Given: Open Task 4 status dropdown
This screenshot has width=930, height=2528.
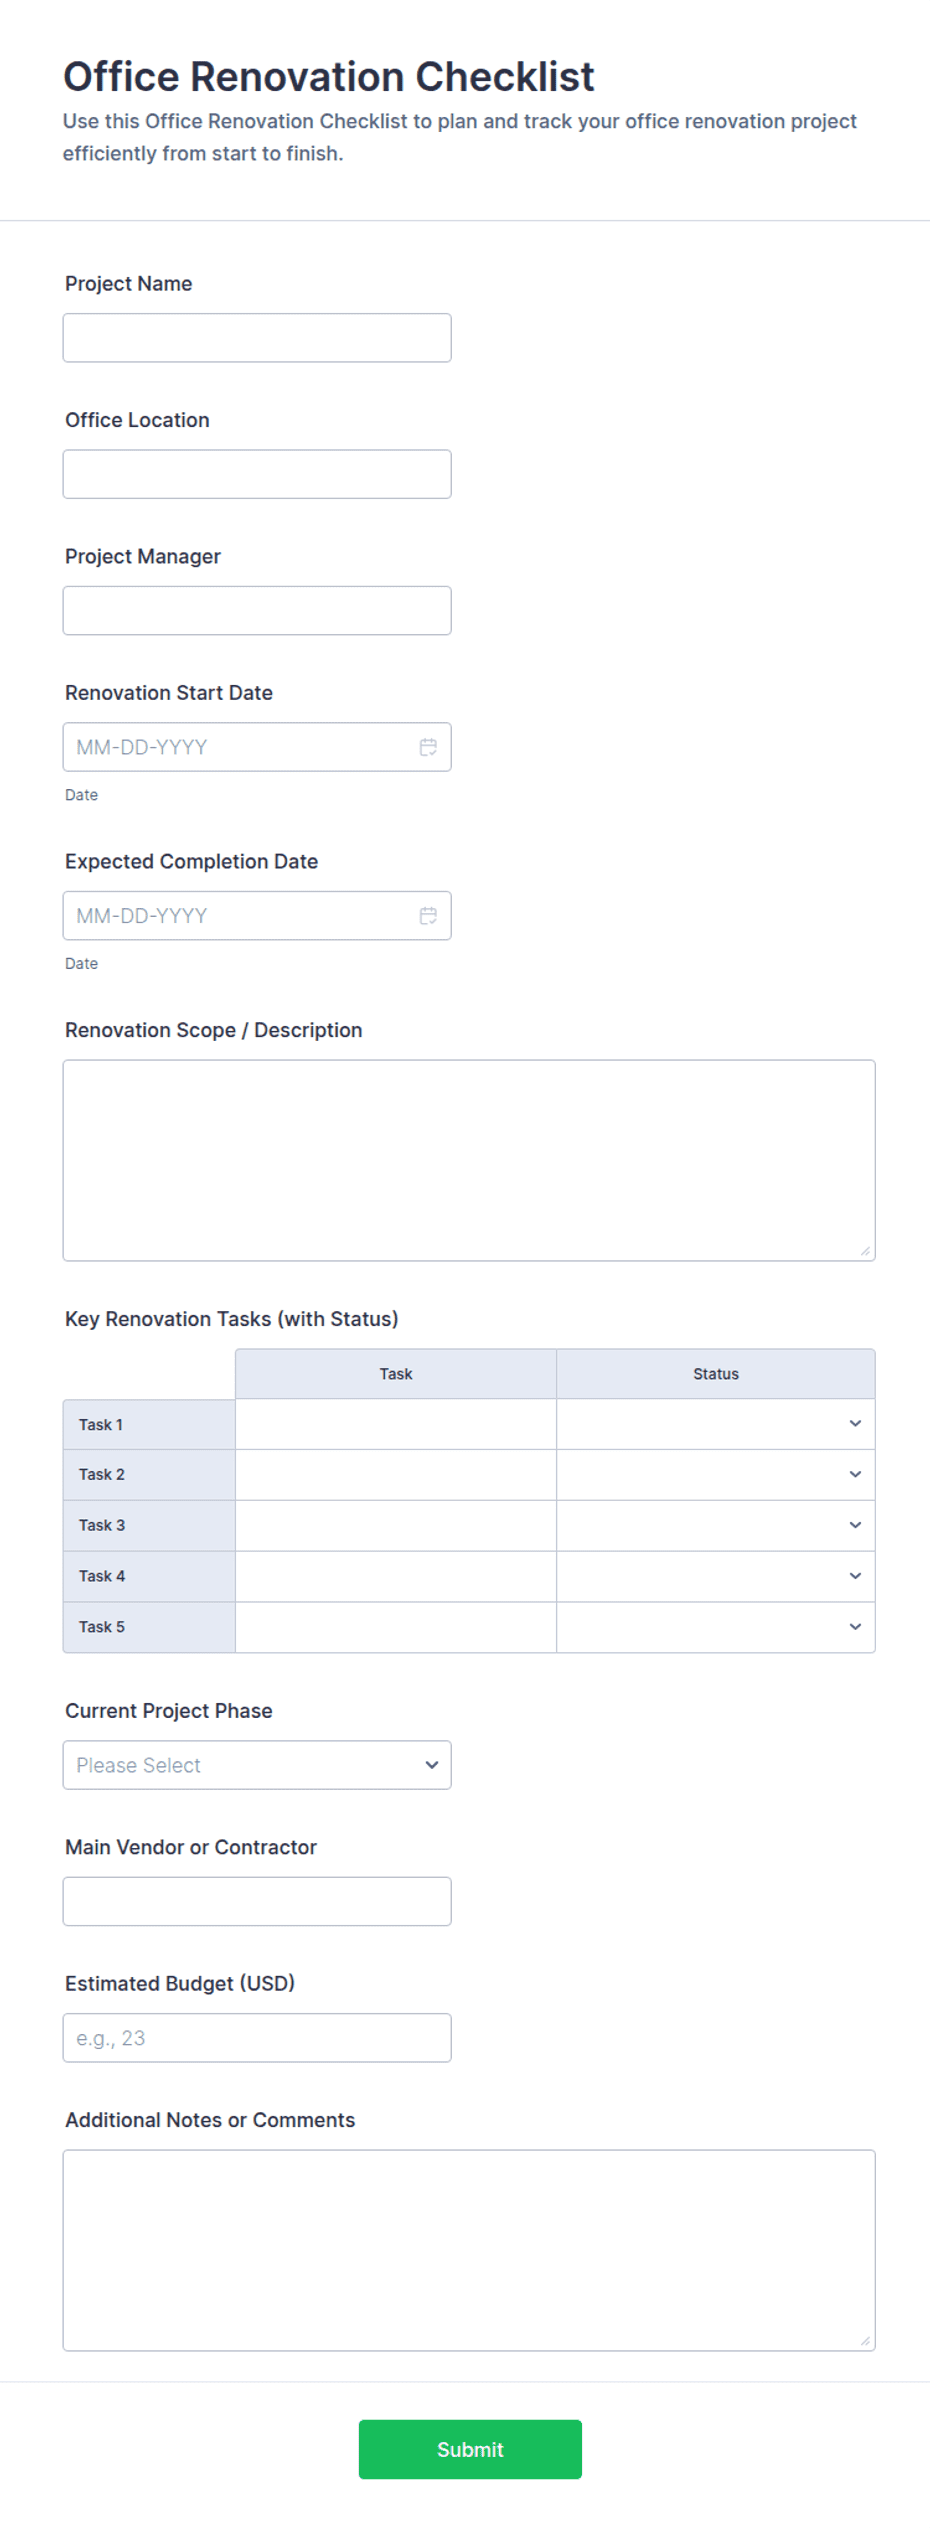Looking at the screenshot, I should point(716,1577).
